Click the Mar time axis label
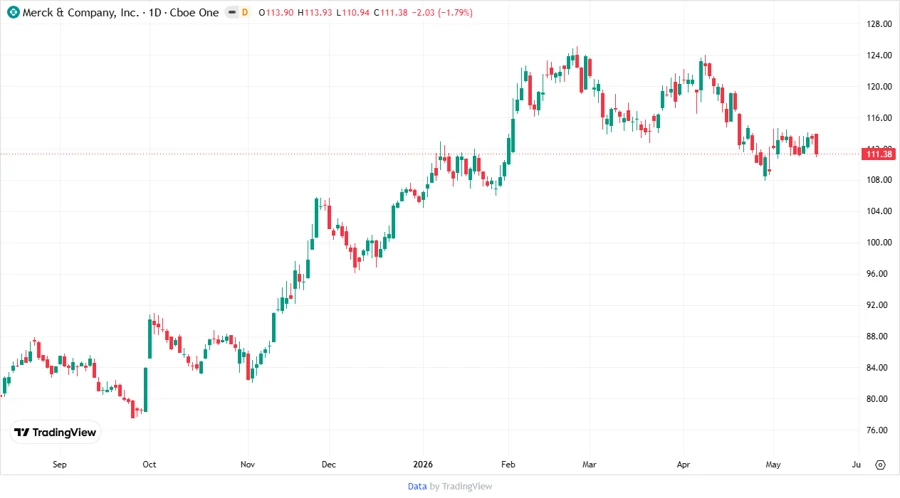 pyautogui.click(x=589, y=465)
